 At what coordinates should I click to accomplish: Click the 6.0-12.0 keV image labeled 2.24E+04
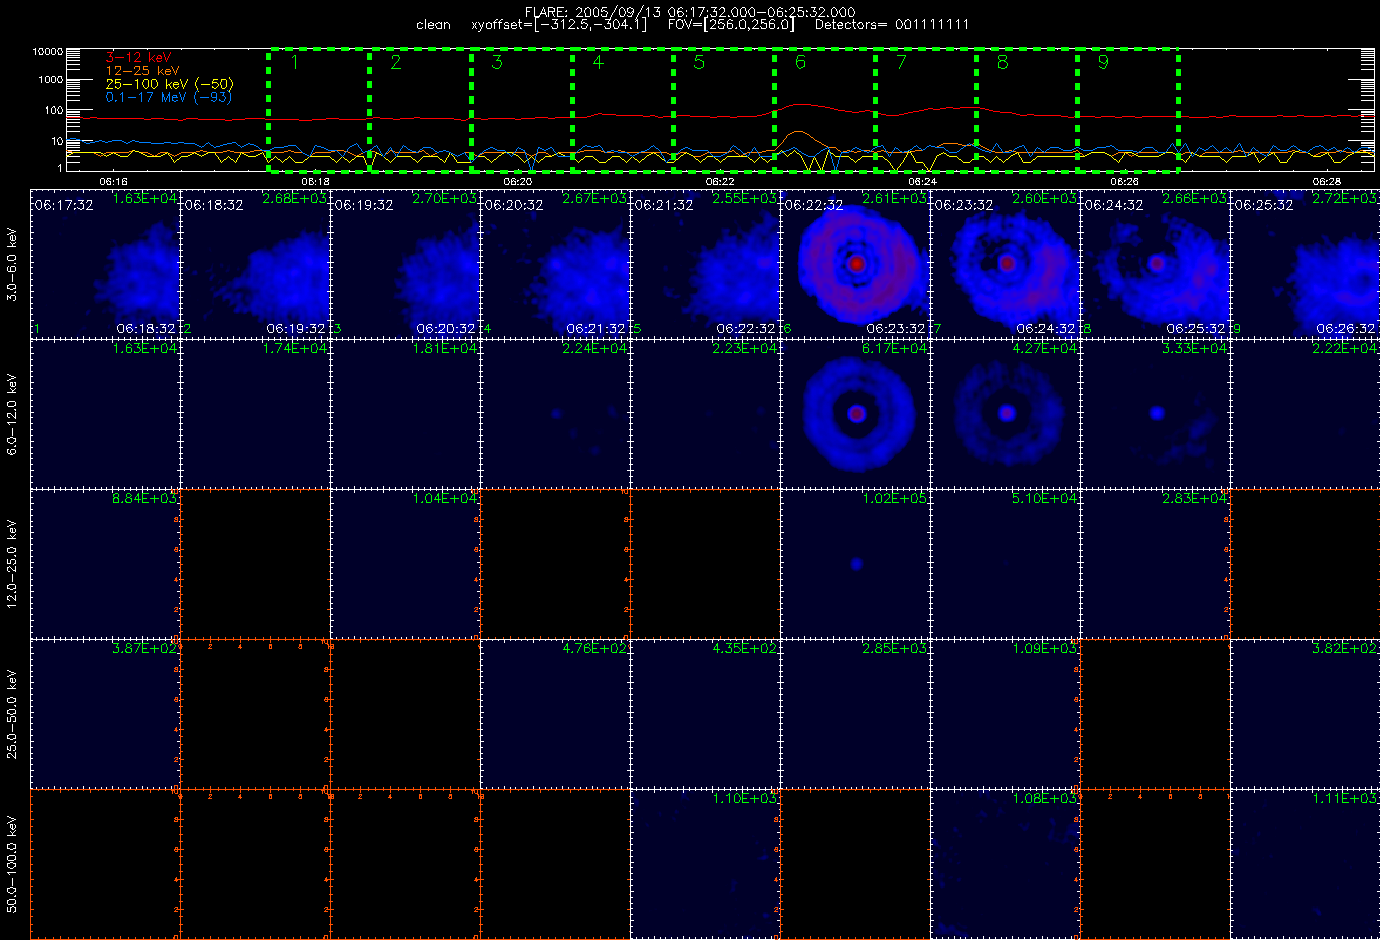coord(556,413)
